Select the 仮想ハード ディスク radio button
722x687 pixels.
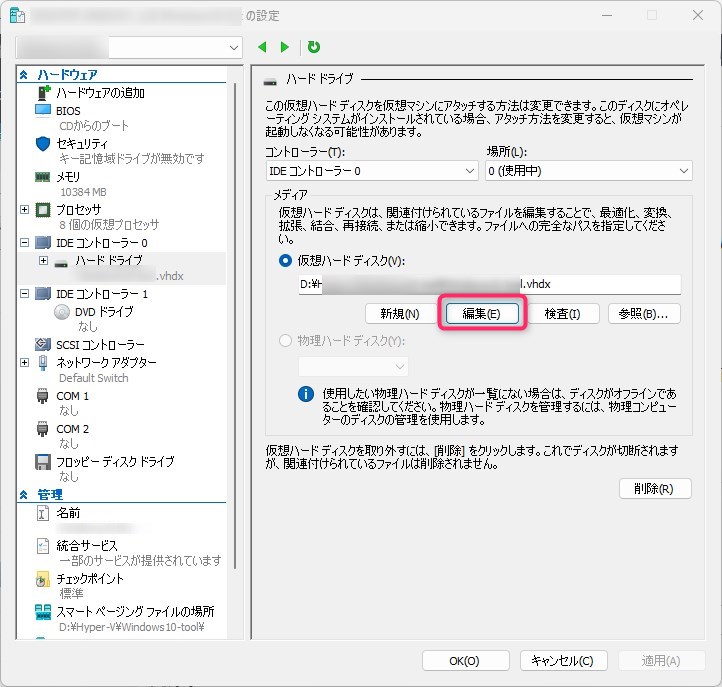(286, 260)
